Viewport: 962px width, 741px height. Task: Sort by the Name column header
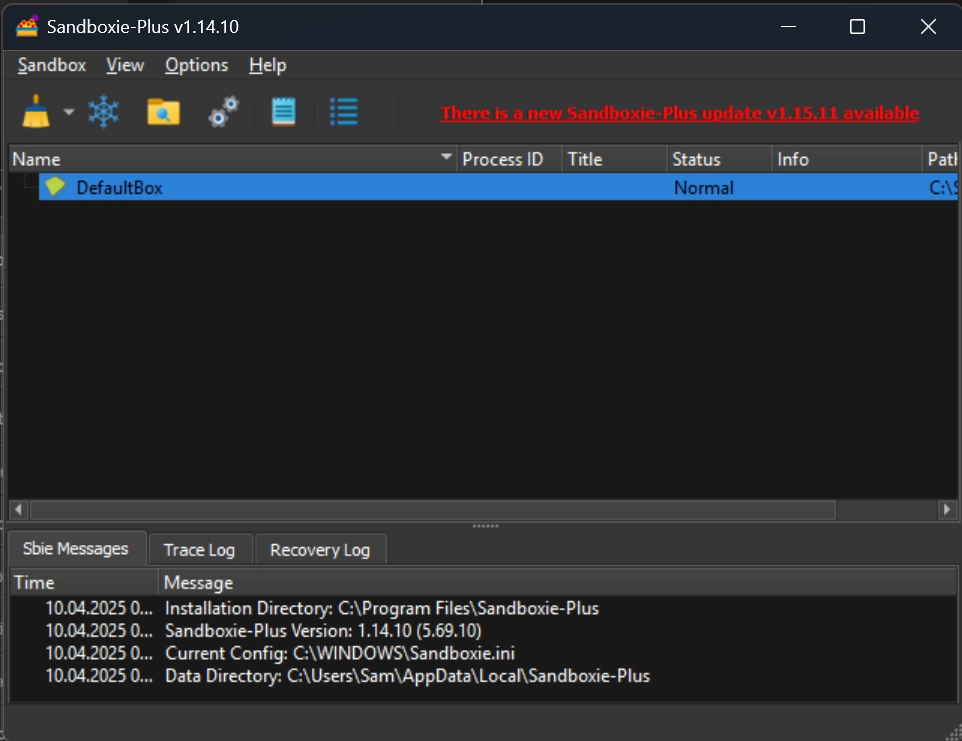(x=233, y=159)
